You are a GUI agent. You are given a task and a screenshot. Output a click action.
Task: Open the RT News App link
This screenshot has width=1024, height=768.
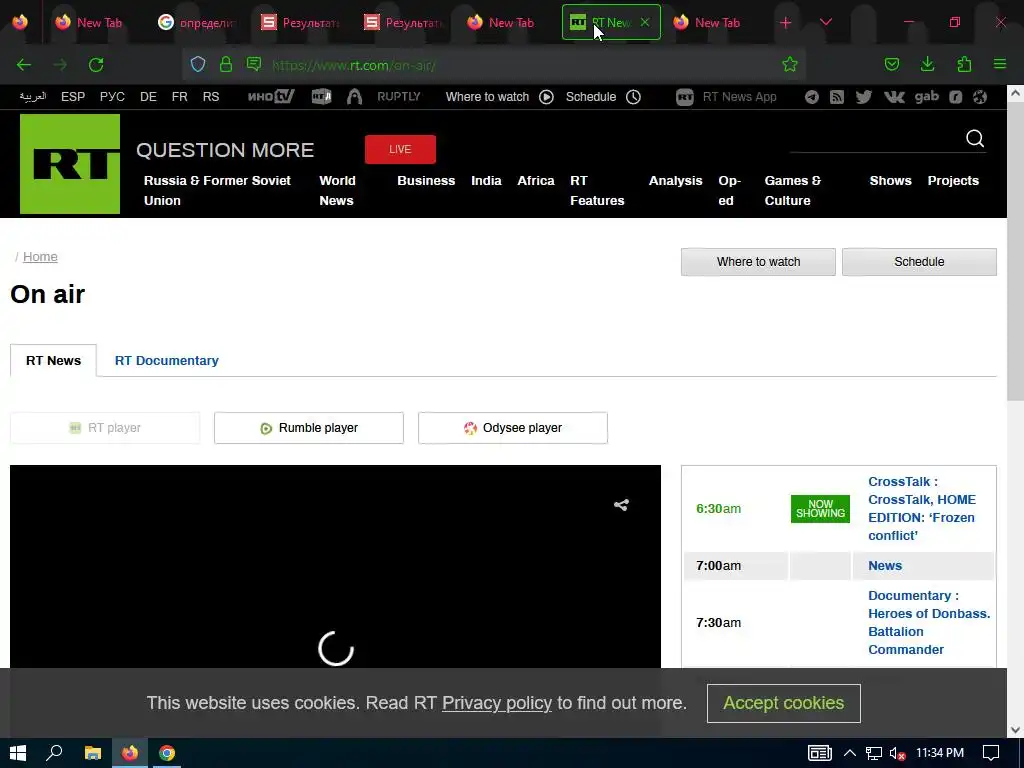726,97
